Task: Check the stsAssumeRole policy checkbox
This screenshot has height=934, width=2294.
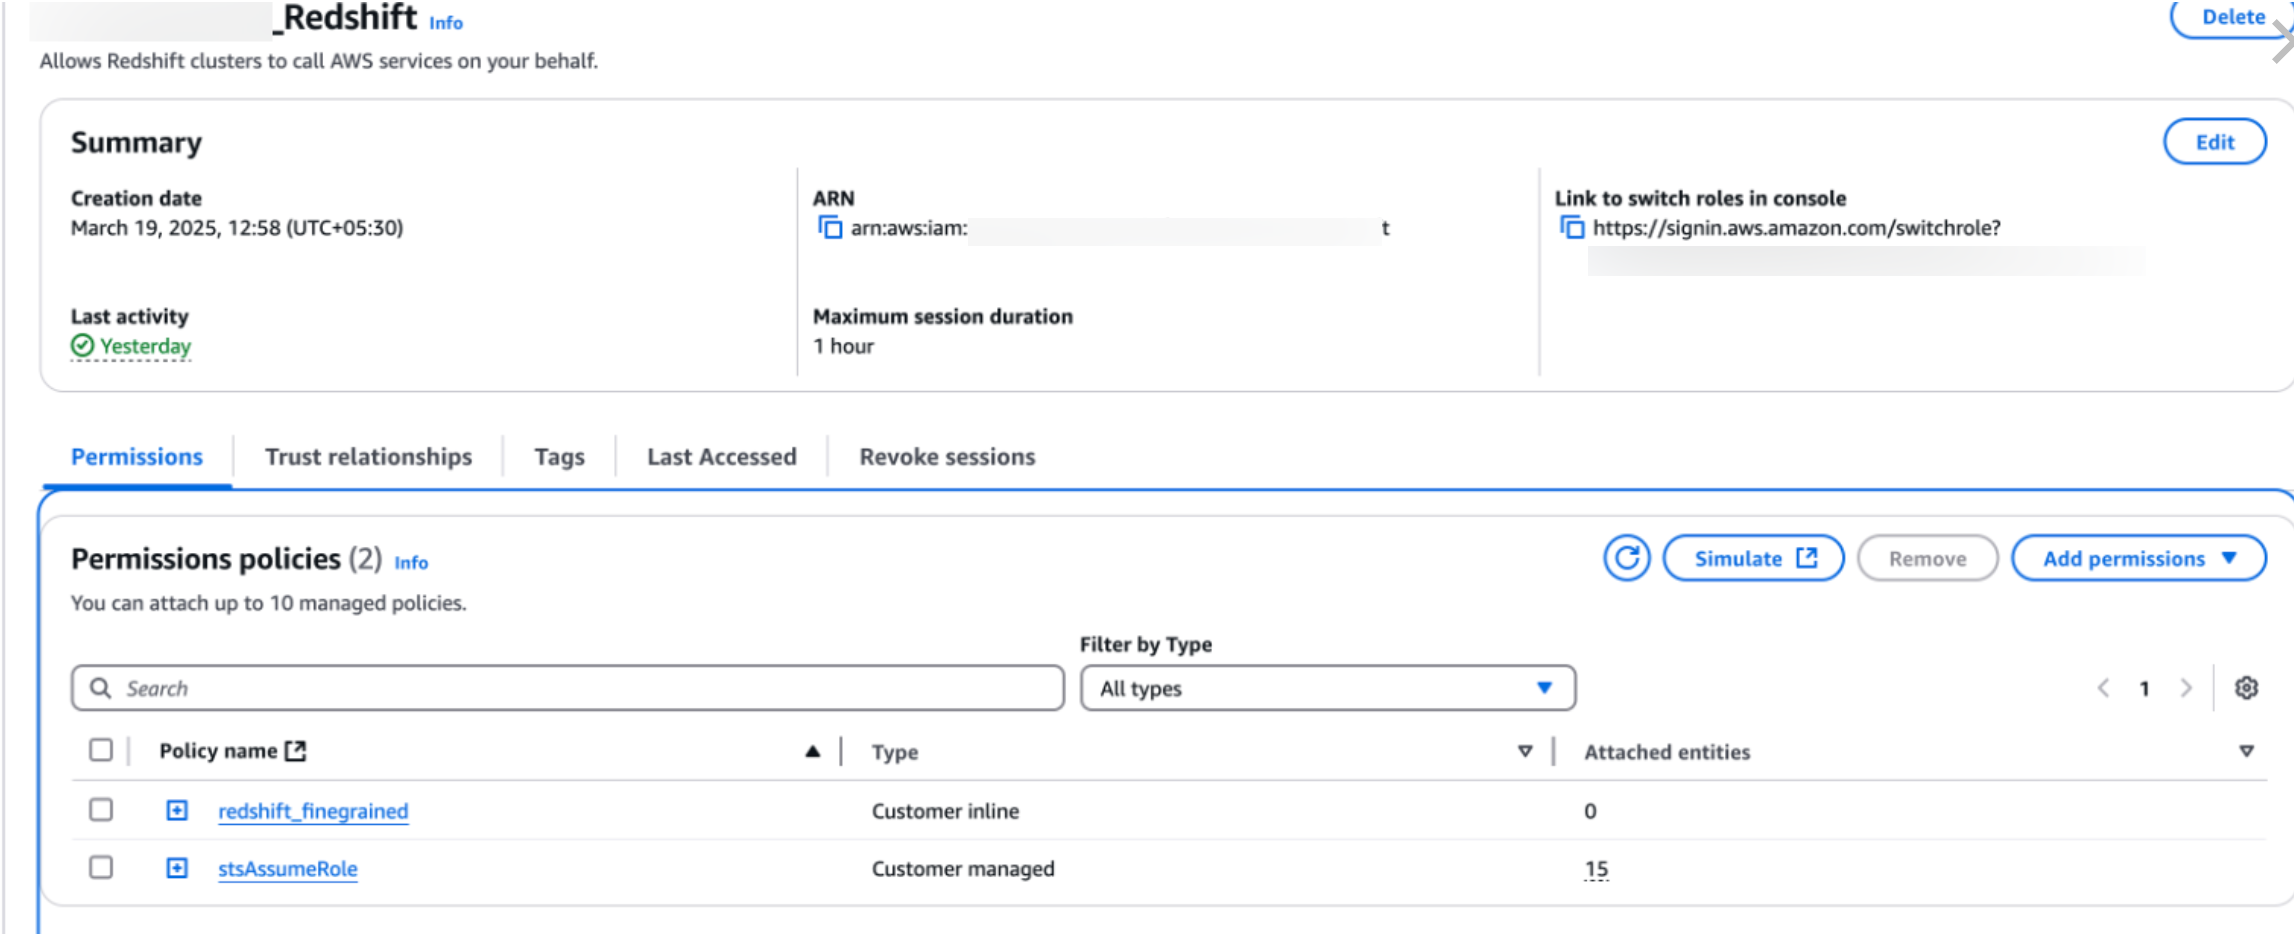Action: click(x=101, y=868)
